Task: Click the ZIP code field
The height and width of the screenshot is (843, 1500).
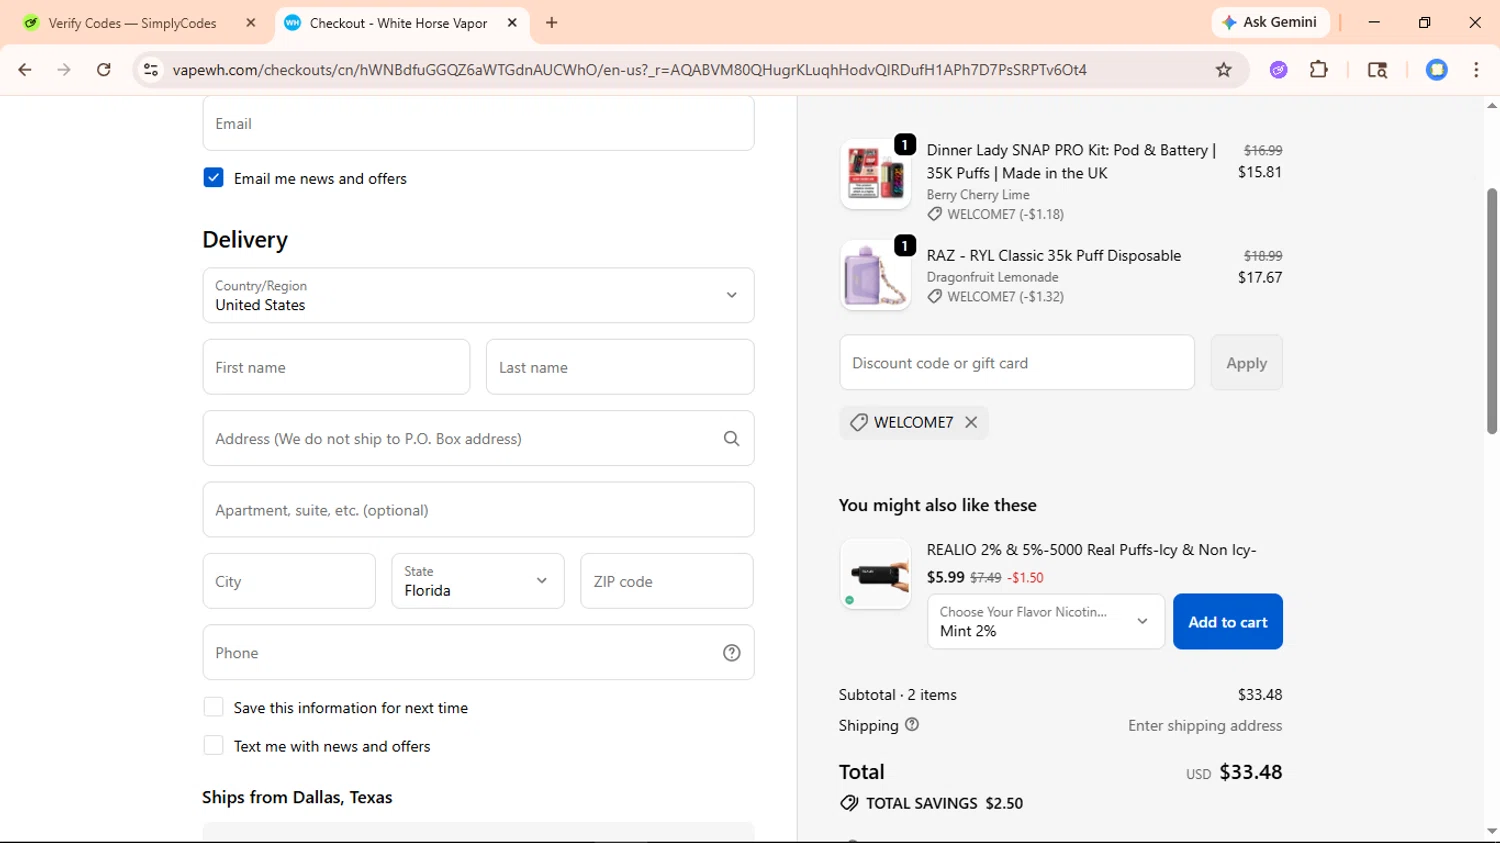Action: pos(667,581)
